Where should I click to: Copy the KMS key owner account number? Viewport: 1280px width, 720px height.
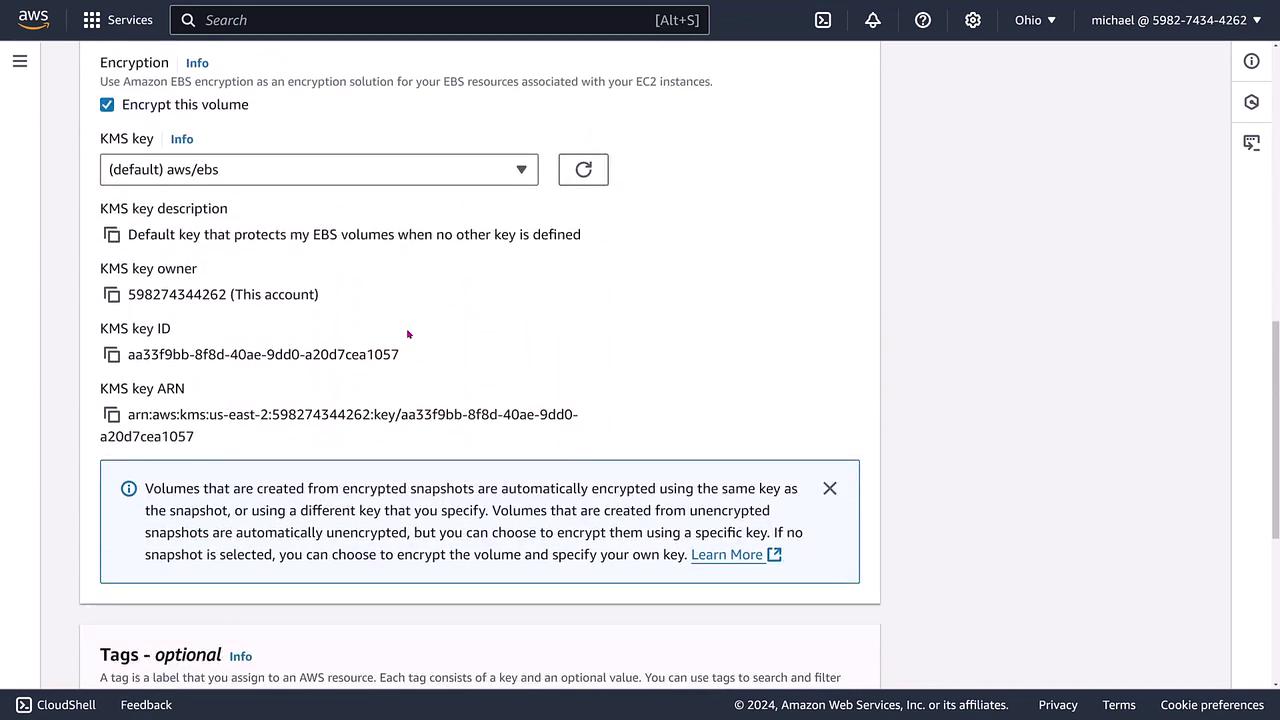coord(112,295)
